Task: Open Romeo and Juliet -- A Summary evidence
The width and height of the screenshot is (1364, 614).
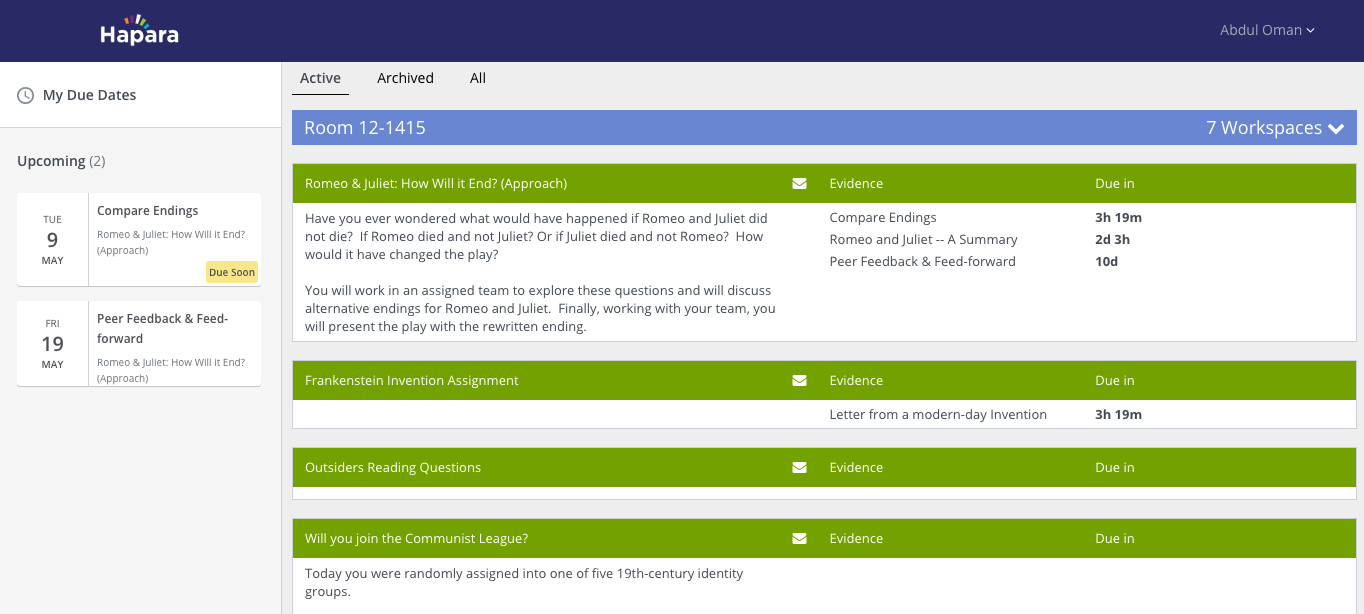Action: coord(923,240)
